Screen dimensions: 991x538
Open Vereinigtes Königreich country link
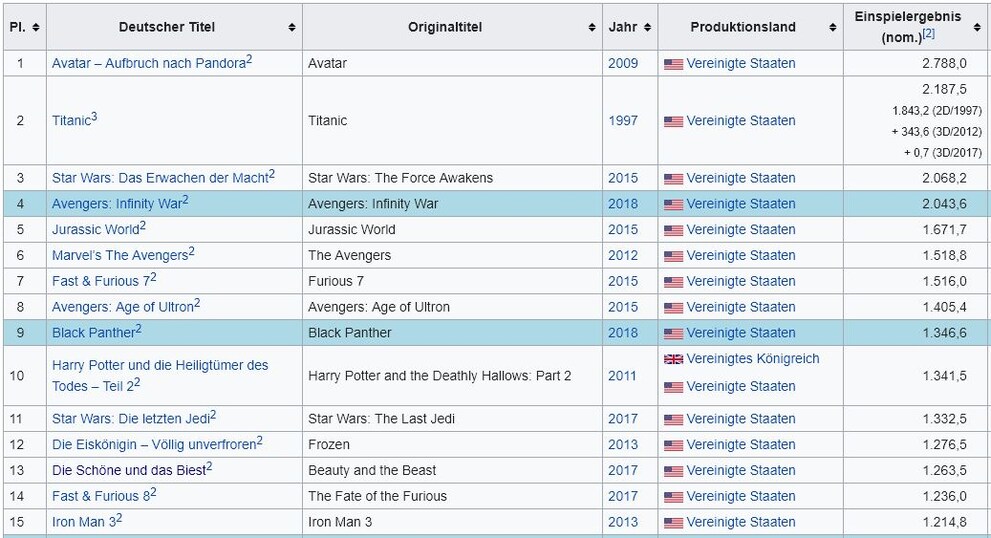[x=753, y=358]
